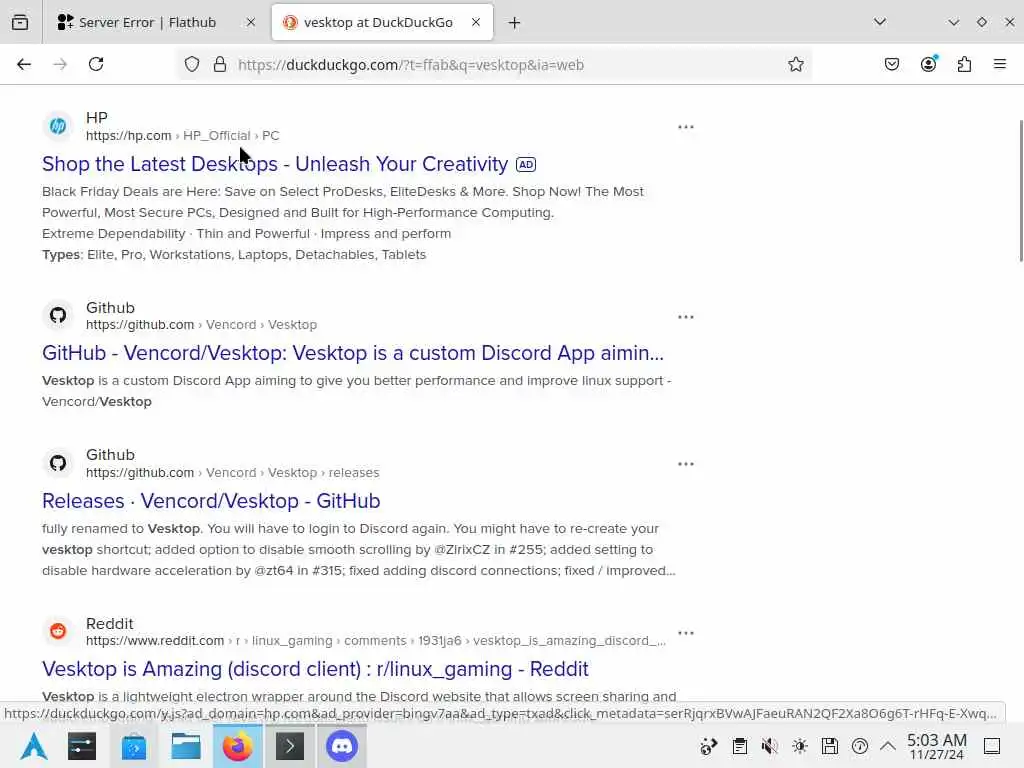Expand hidden system tray icons
The image size is (1024, 768).
pos(888,746)
